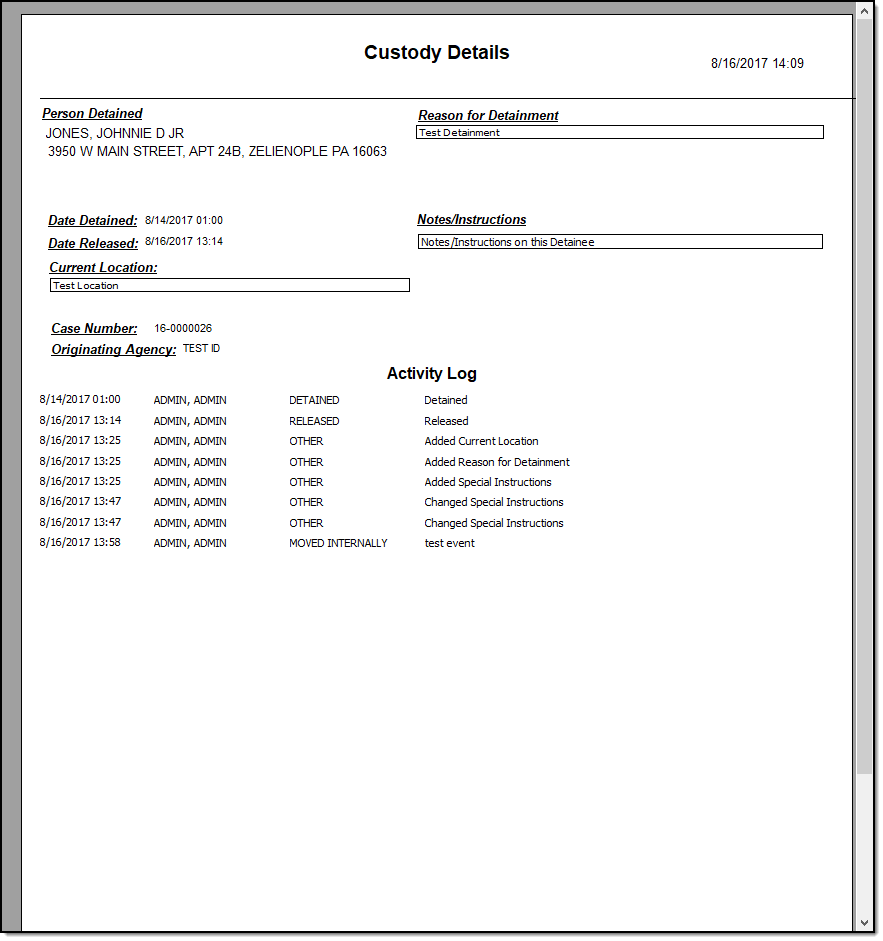Click the Added Reason for Detainment entry

click(x=497, y=462)
